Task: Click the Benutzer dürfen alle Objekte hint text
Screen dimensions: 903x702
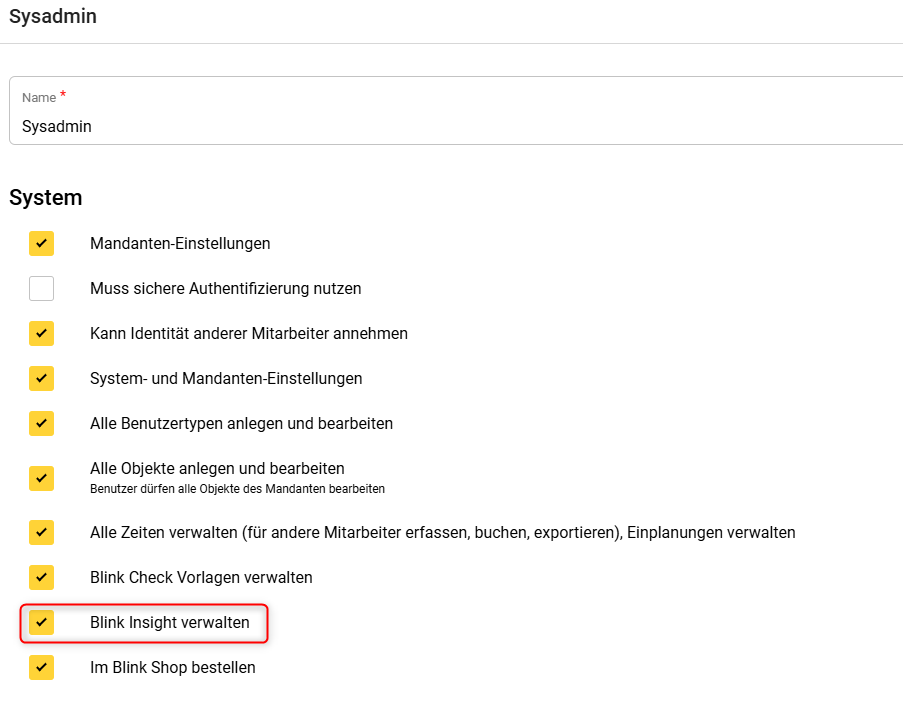Action: [x=237, y=489]
